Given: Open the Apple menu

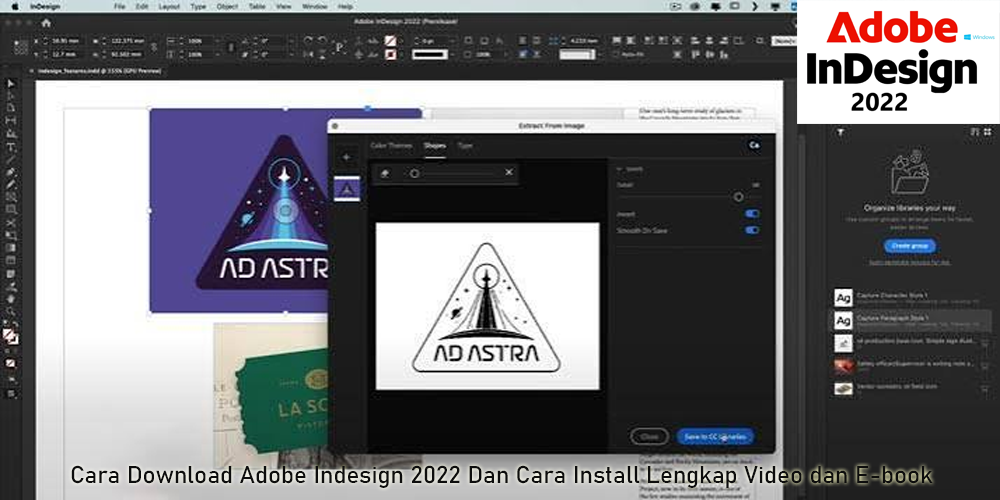Looking at the screenshot, I should [x=15, y=6].
